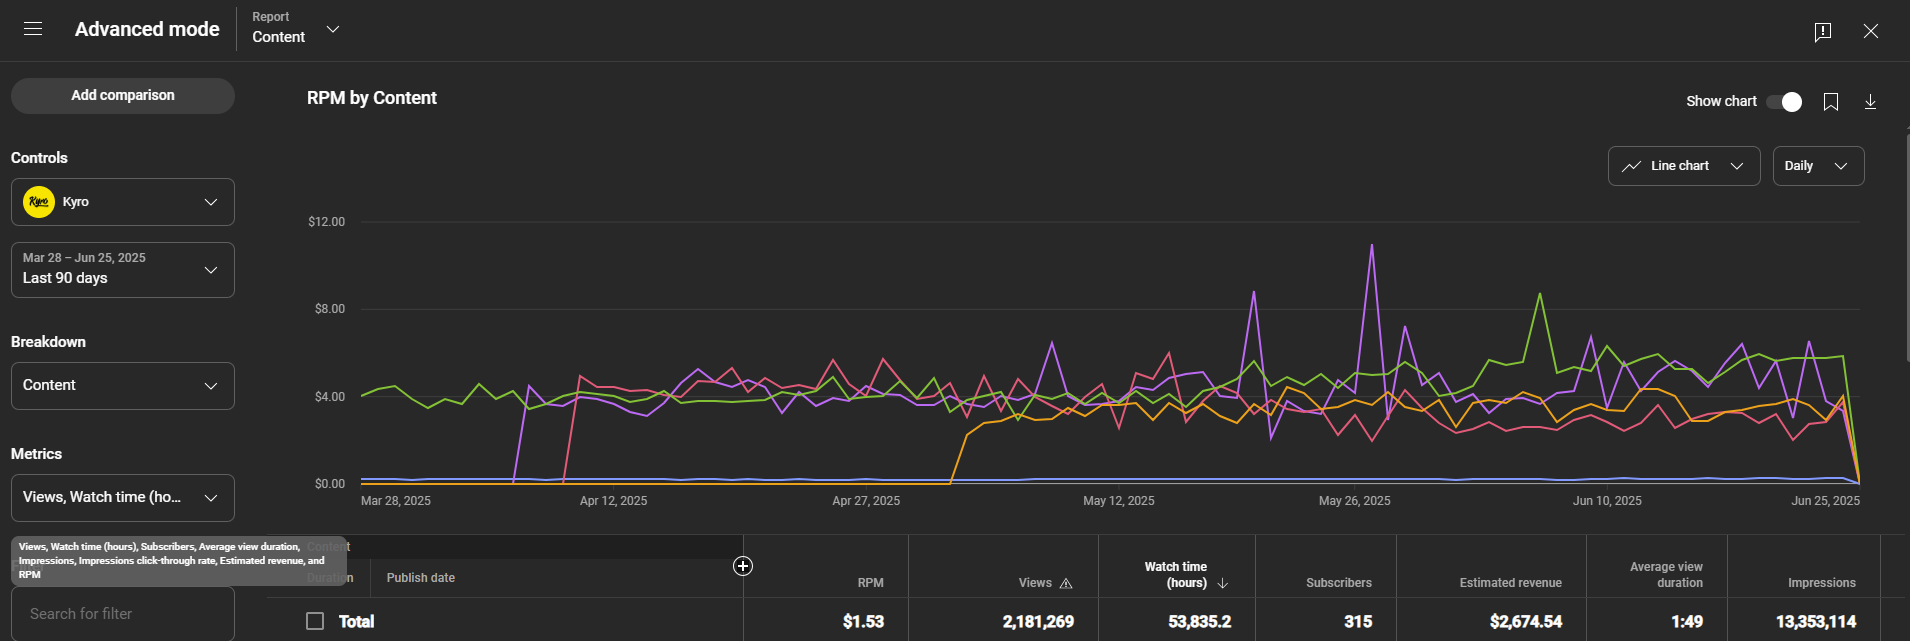
Task: Select the average view duration value 1:49
Action: (x=1687, y=622)
